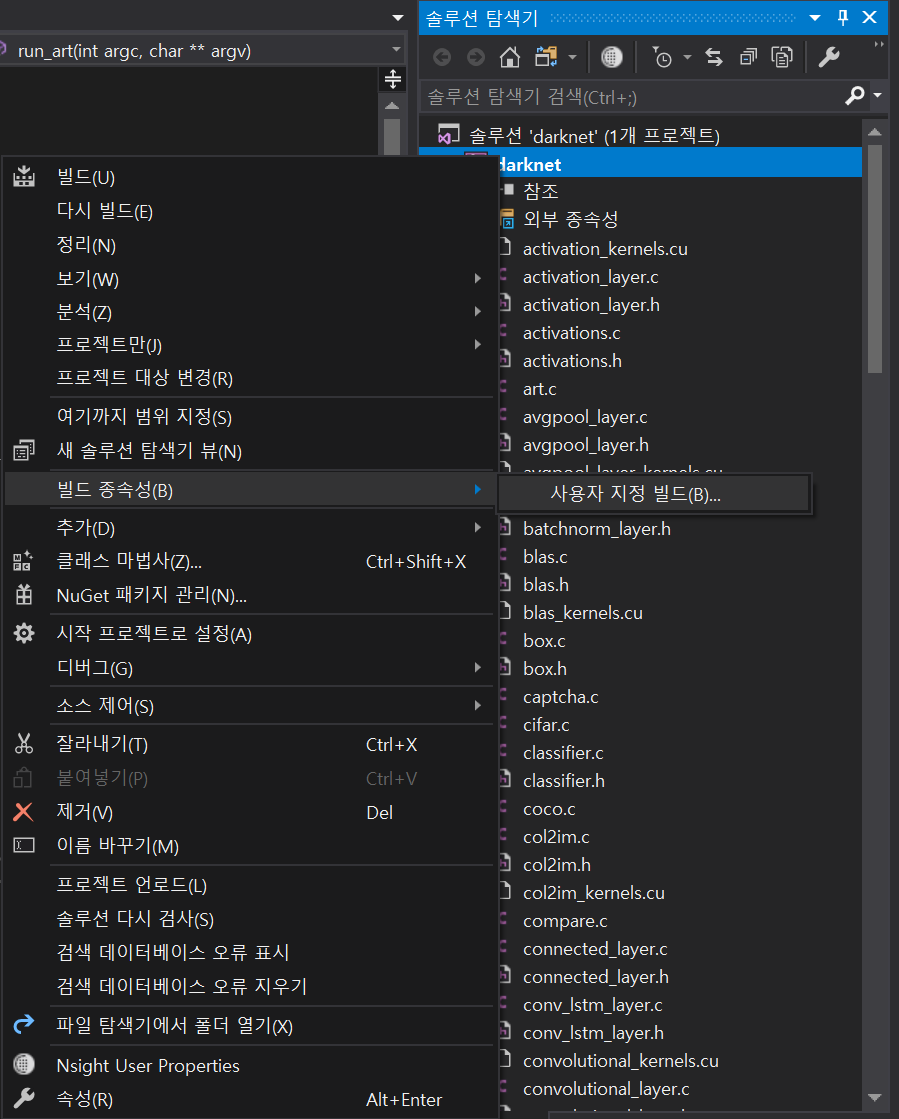Screen dimensions: 899x1119
Task: Click the Back arrow in Solution Explorer toolbar
Action: 442,57
